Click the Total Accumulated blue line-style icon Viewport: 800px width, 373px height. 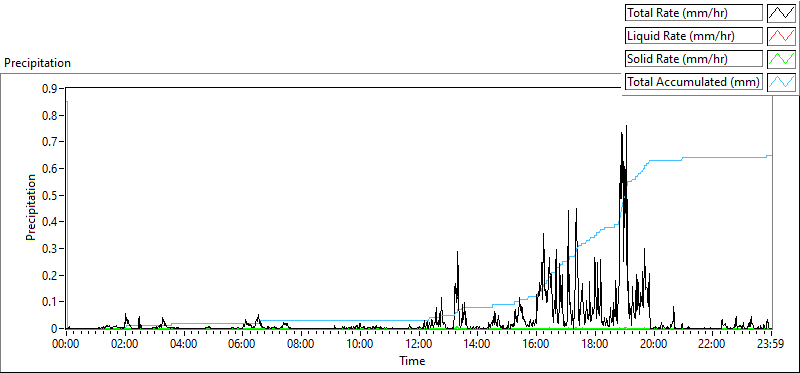click(782, 82)
